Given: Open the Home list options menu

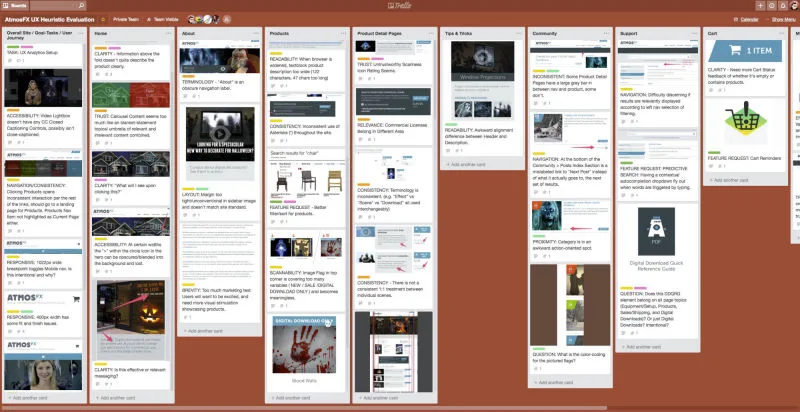Looking at the screenshot, I should coord(168,34).
